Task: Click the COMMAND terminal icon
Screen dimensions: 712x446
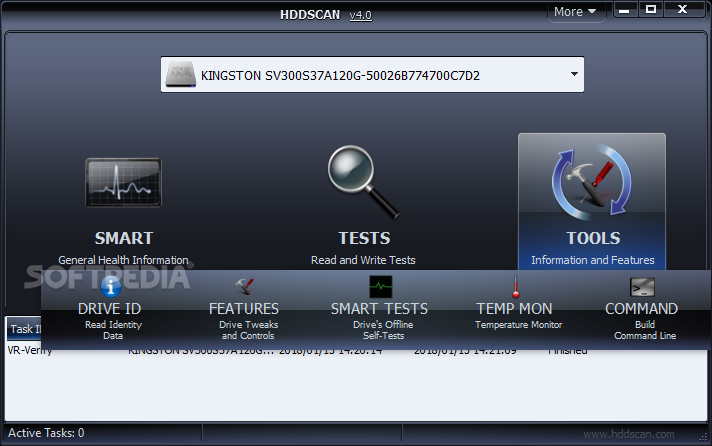Action: [642, 287]
